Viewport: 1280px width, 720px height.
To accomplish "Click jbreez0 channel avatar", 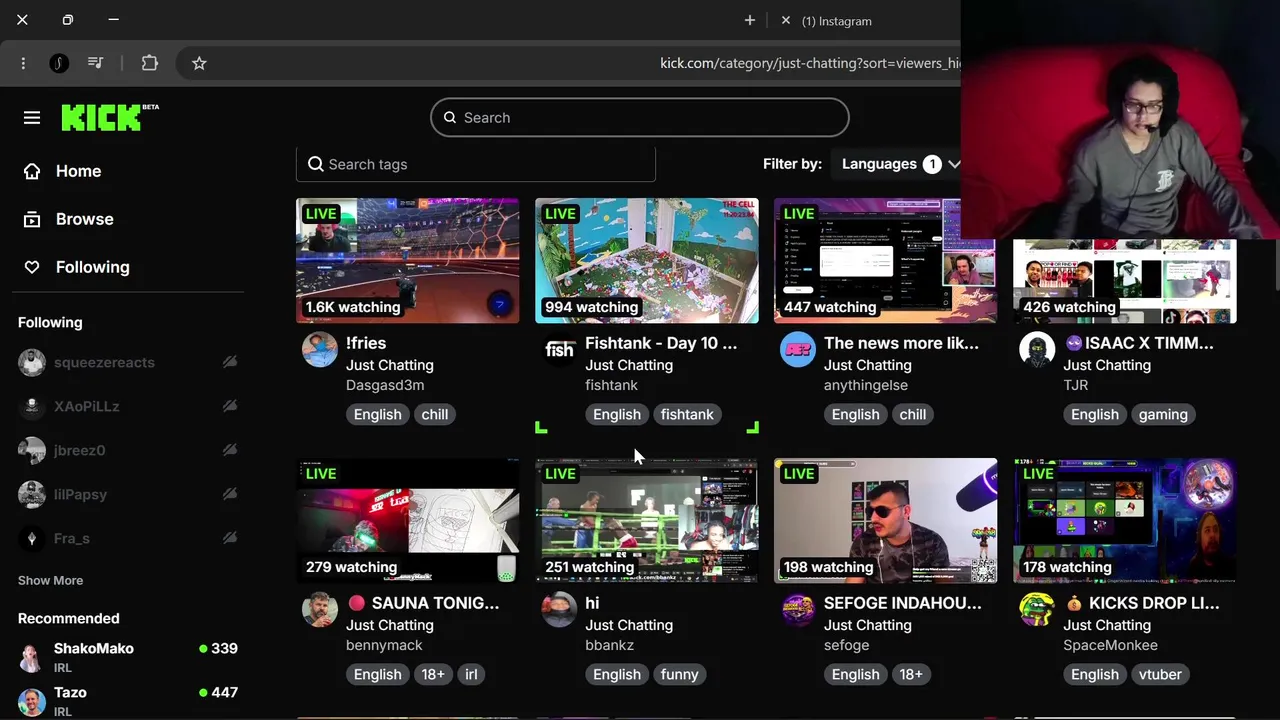I will pos(32,450).
